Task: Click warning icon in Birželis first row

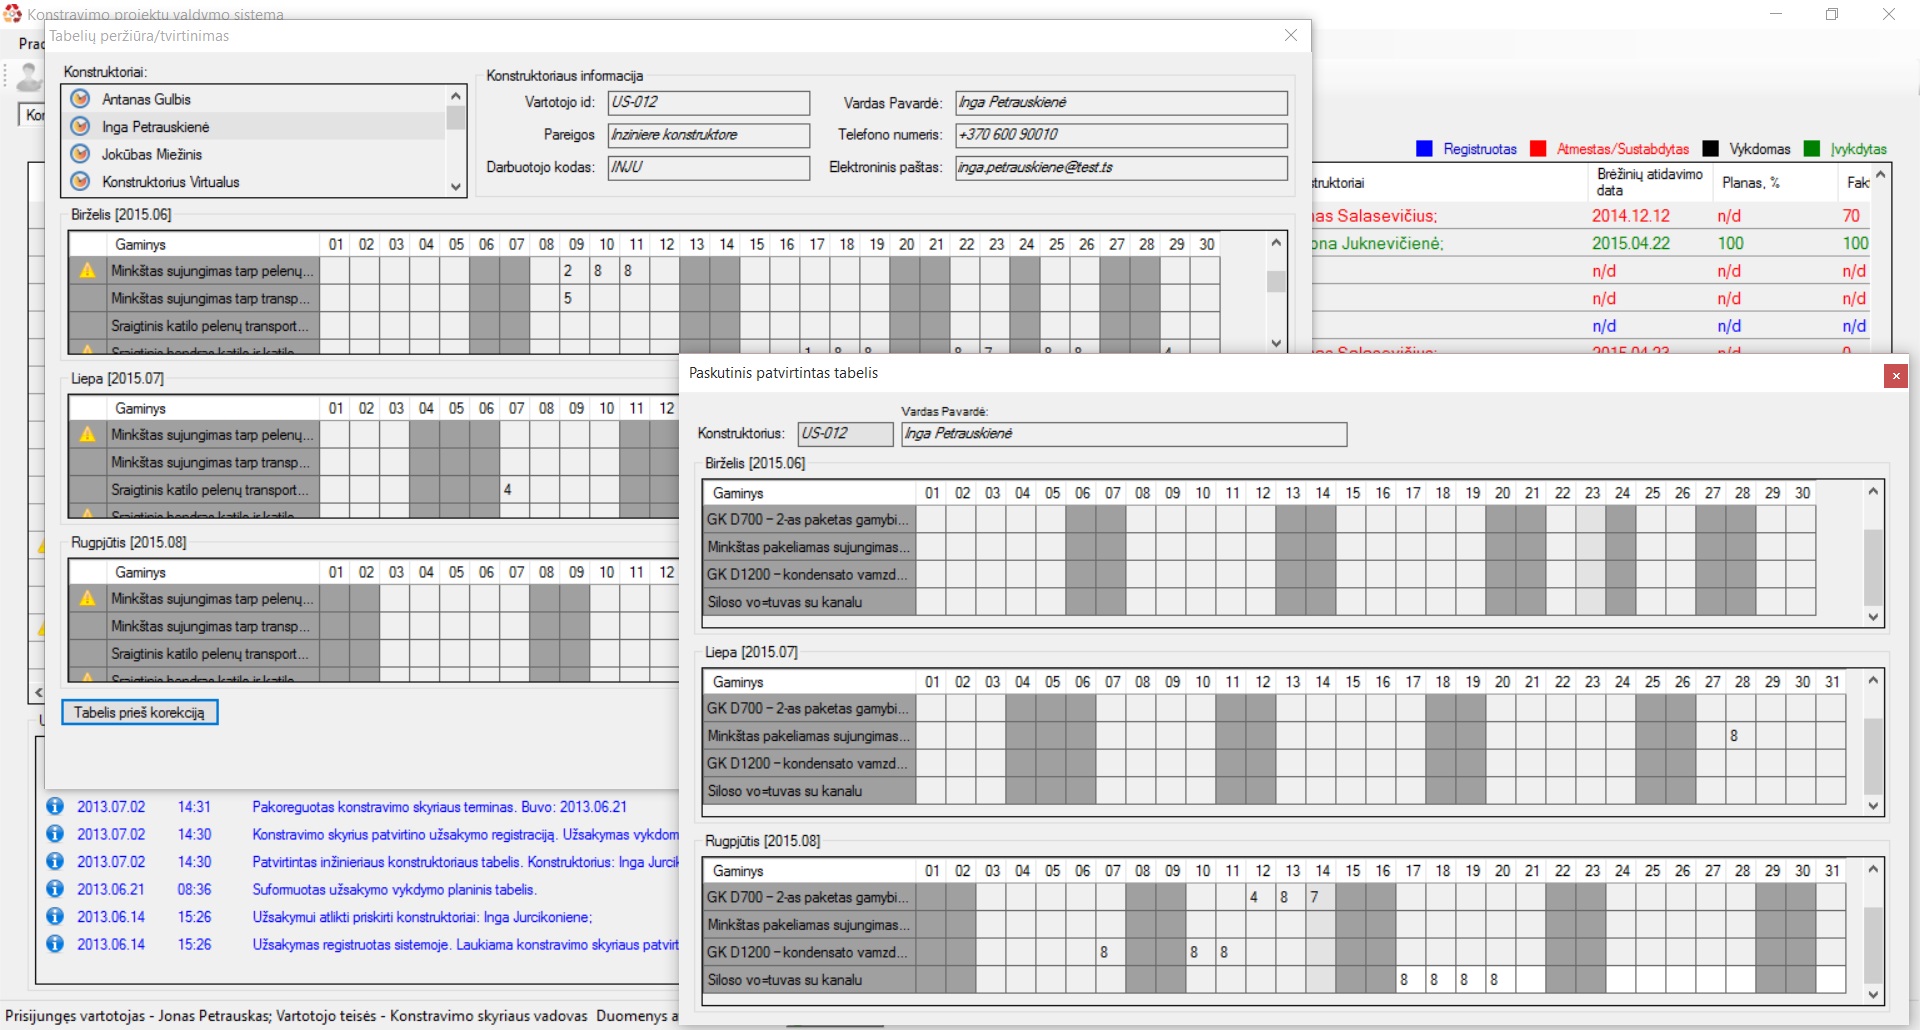Action: 88,271
